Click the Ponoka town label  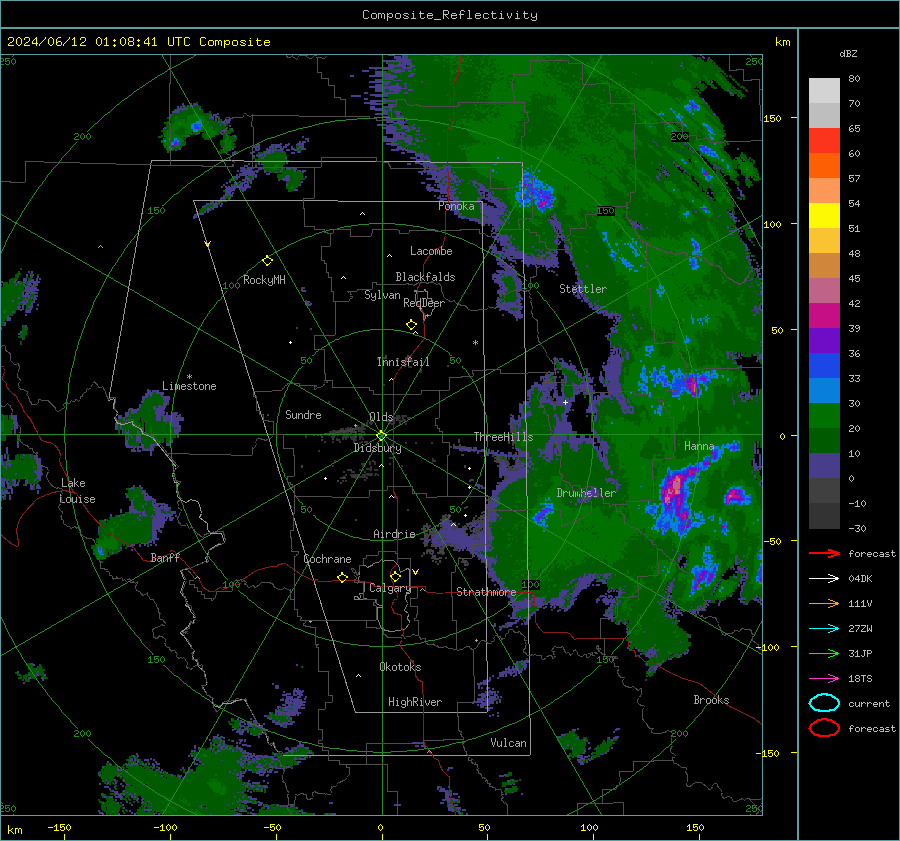point(456,206)
